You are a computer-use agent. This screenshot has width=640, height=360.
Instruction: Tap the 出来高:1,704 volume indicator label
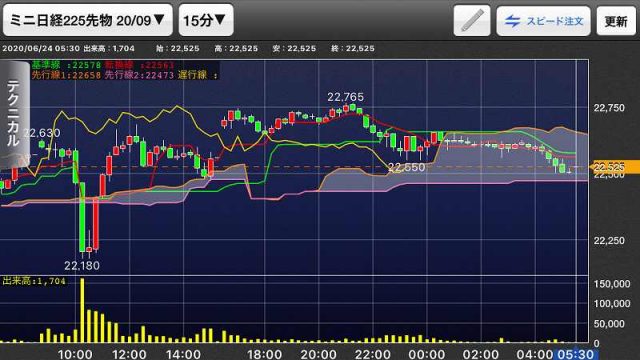(34, 281)
